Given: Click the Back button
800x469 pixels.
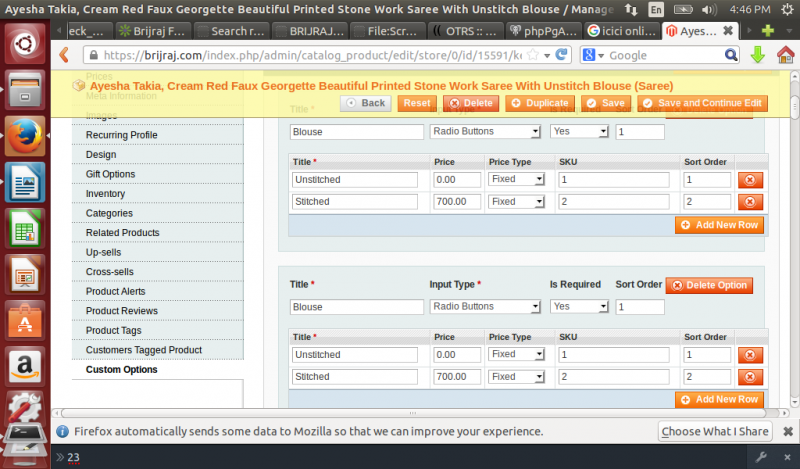Looking at the screenshot, I should pyautogui.click(x=366, y=103).
